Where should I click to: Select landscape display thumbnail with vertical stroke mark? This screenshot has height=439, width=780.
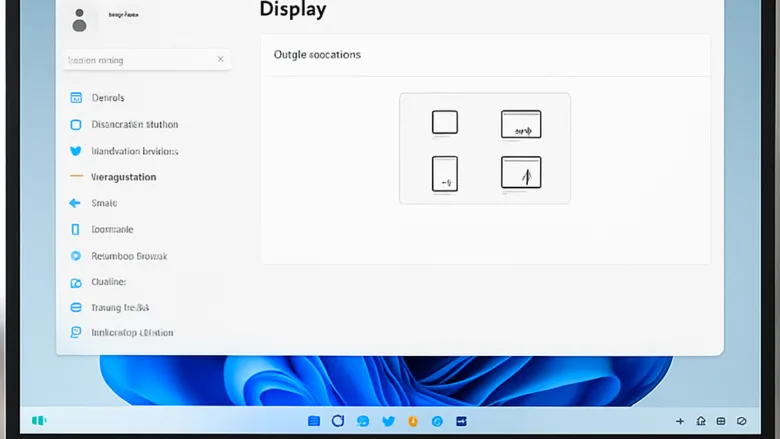pyautogui.click(x=521, y=173)
